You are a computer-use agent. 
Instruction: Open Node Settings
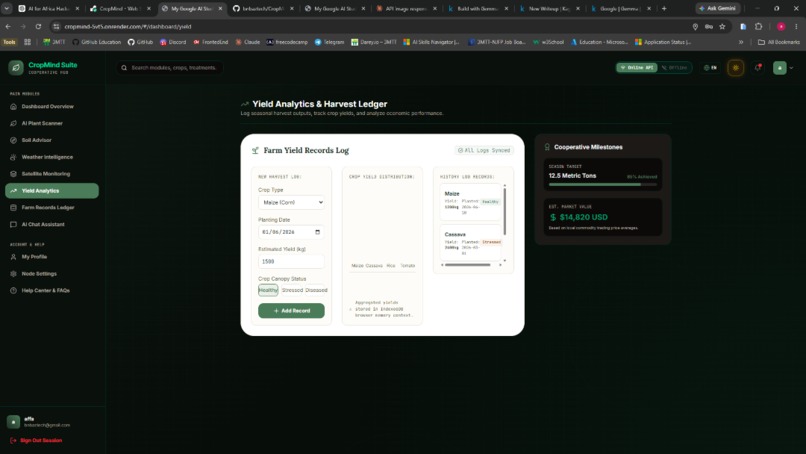pyautogui.click(x=39, y=274)
